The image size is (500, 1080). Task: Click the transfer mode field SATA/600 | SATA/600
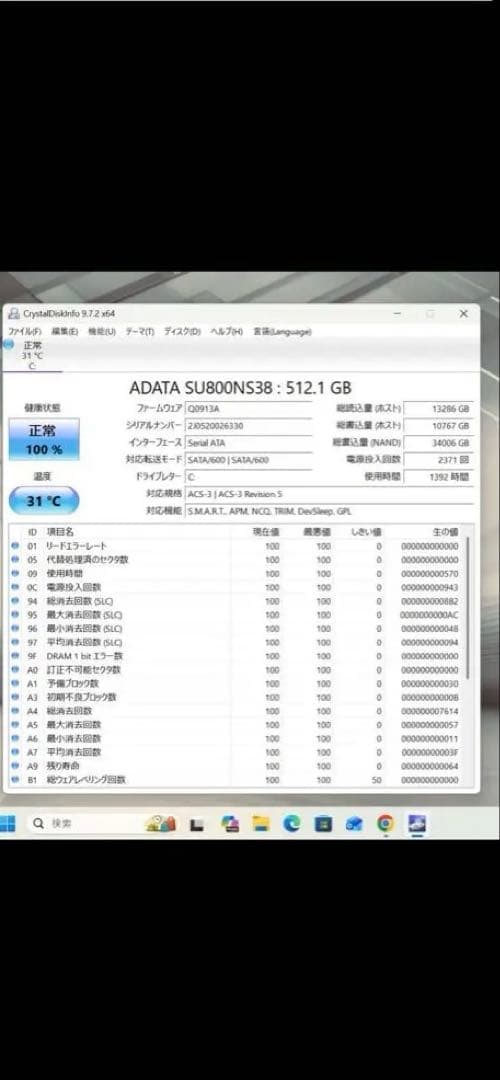tap(249, 460)
